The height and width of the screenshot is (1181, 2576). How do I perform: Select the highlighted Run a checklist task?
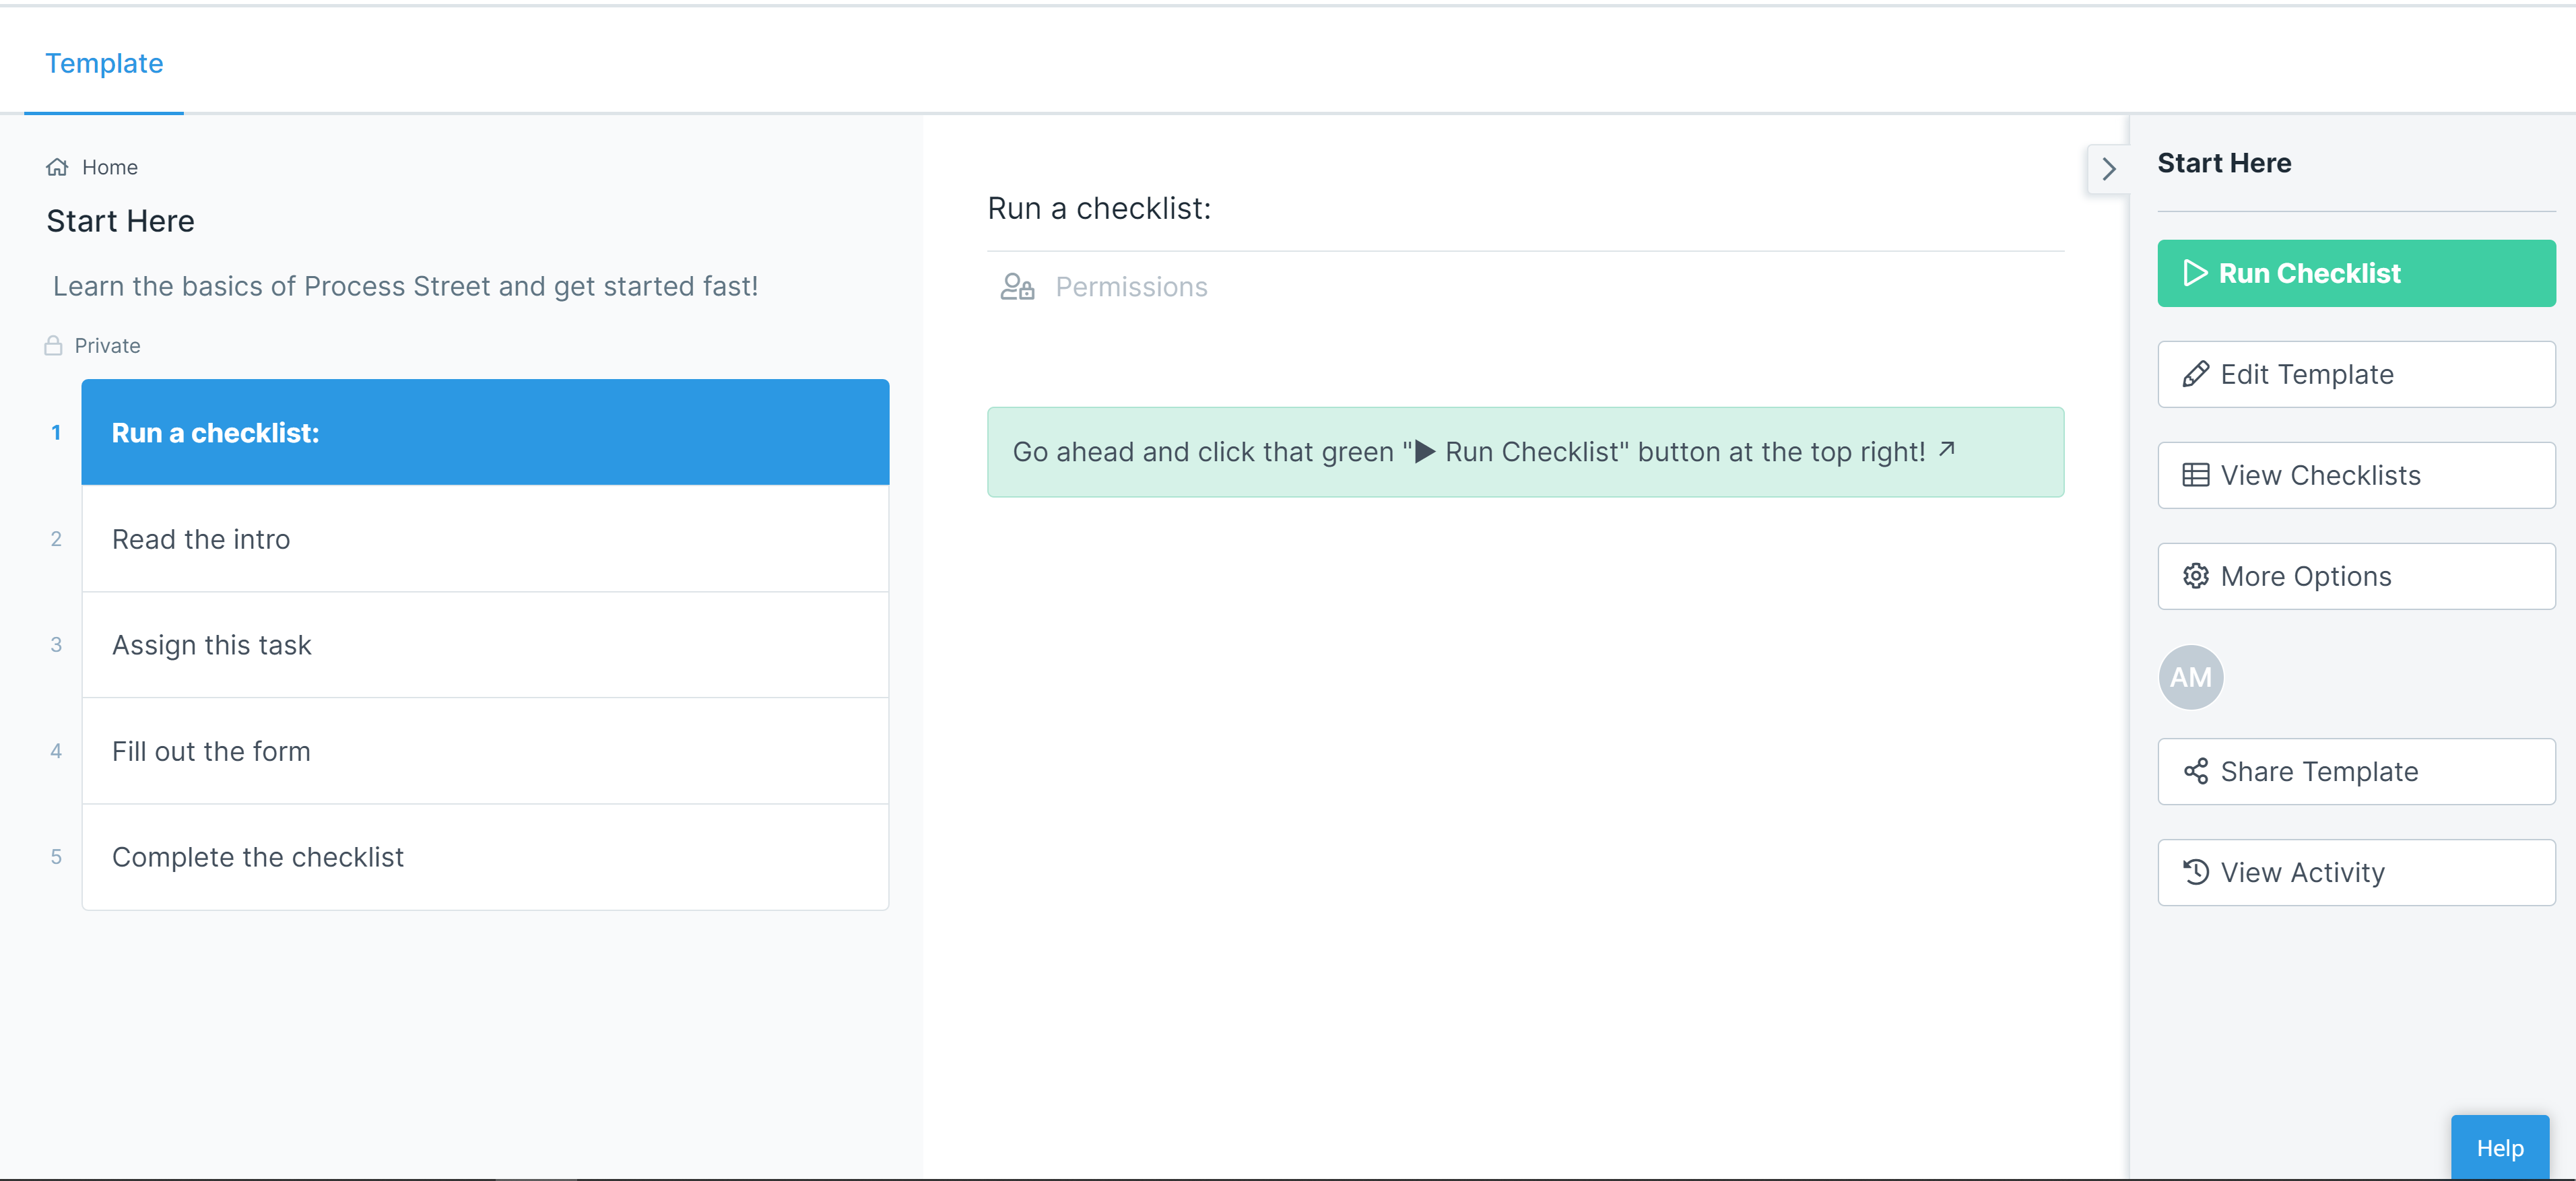[485, 433]
